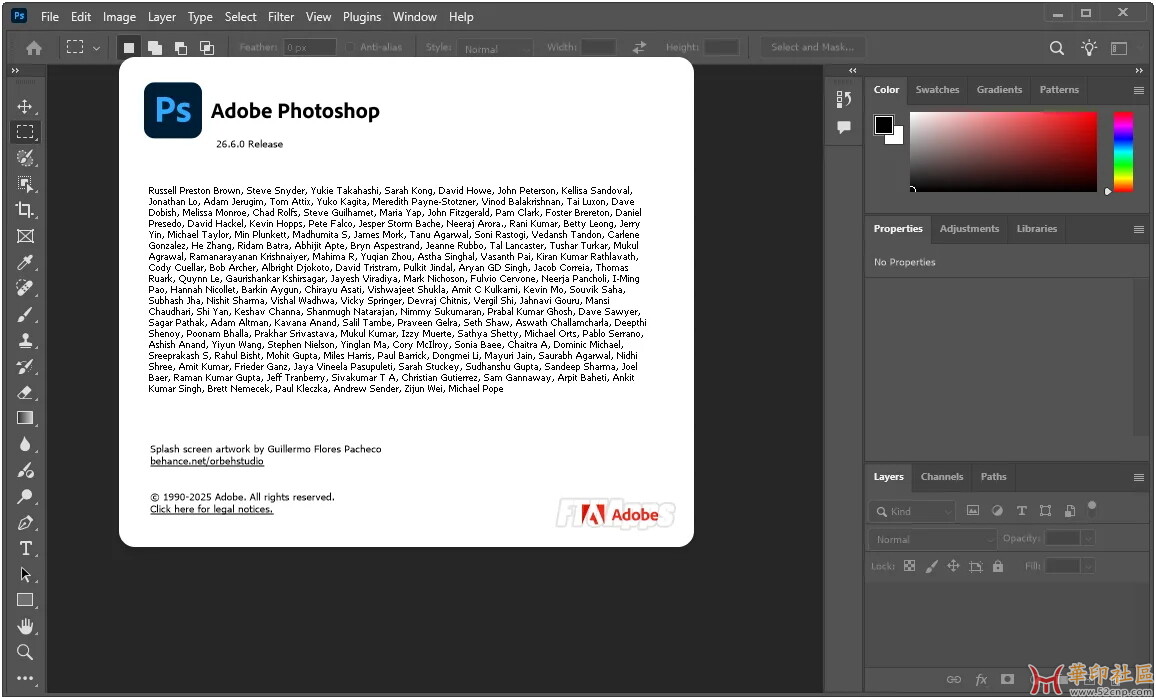Open the Search magnifier in options bar
Screen dimensions: 1156x699
point(1056,48)
